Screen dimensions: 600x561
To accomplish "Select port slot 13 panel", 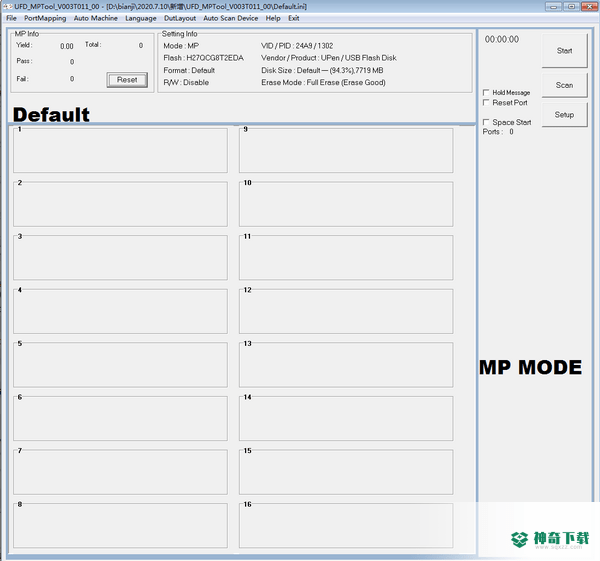I will [x=346, y=365].
